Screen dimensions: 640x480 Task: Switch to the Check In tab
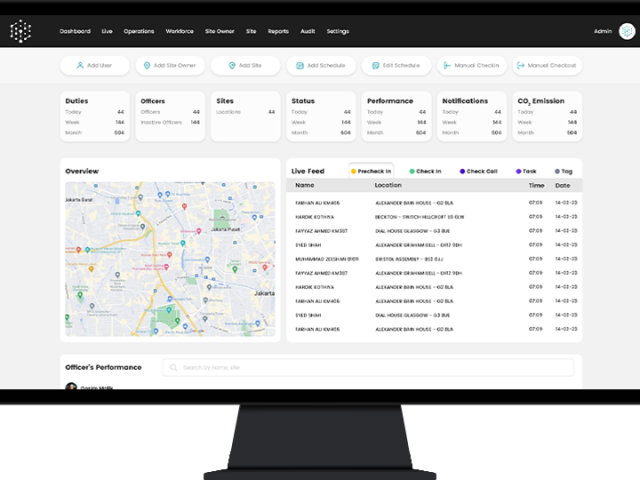tap(425, 171)
